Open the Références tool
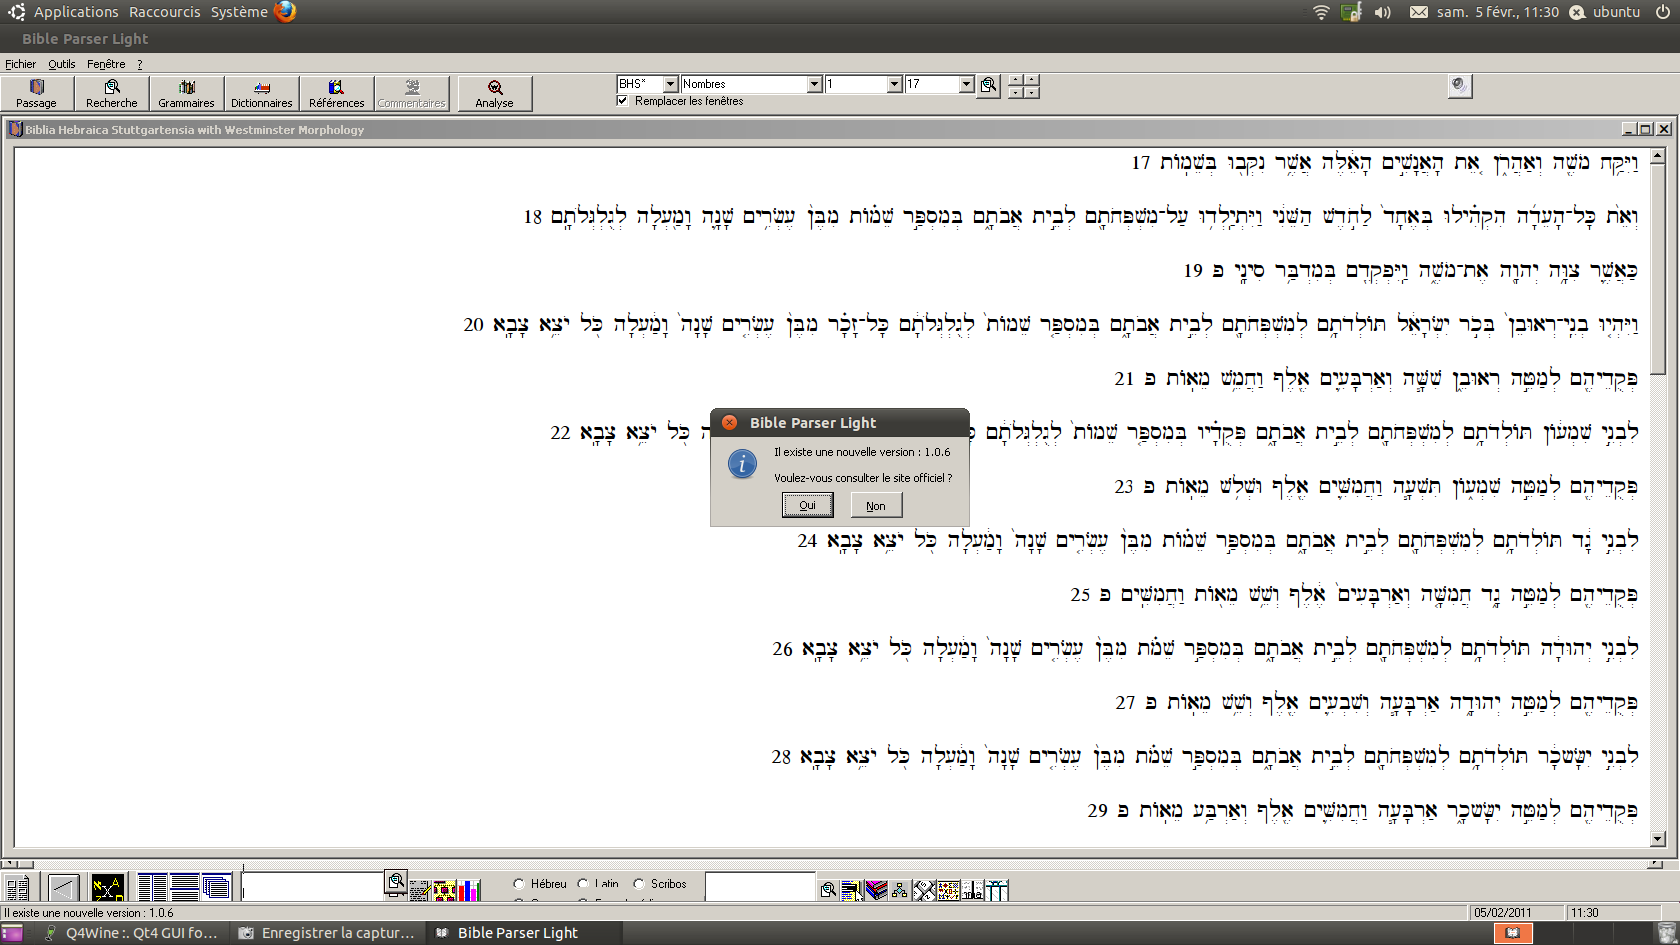The height and width of the screenshot is (945, 1680). click(337, 94)
